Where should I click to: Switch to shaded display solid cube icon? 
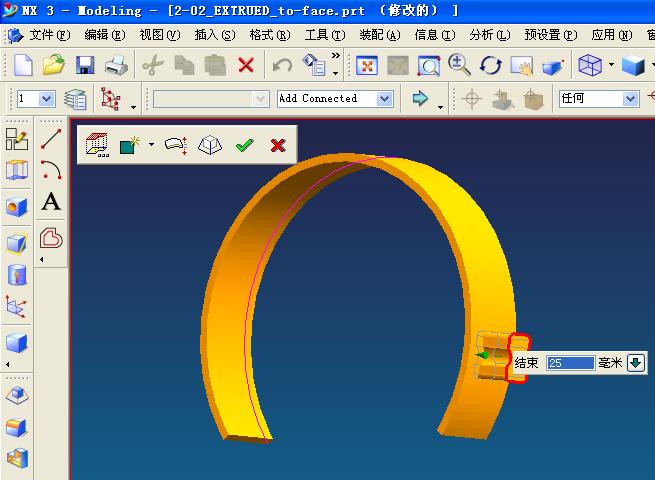pos(633,65)
